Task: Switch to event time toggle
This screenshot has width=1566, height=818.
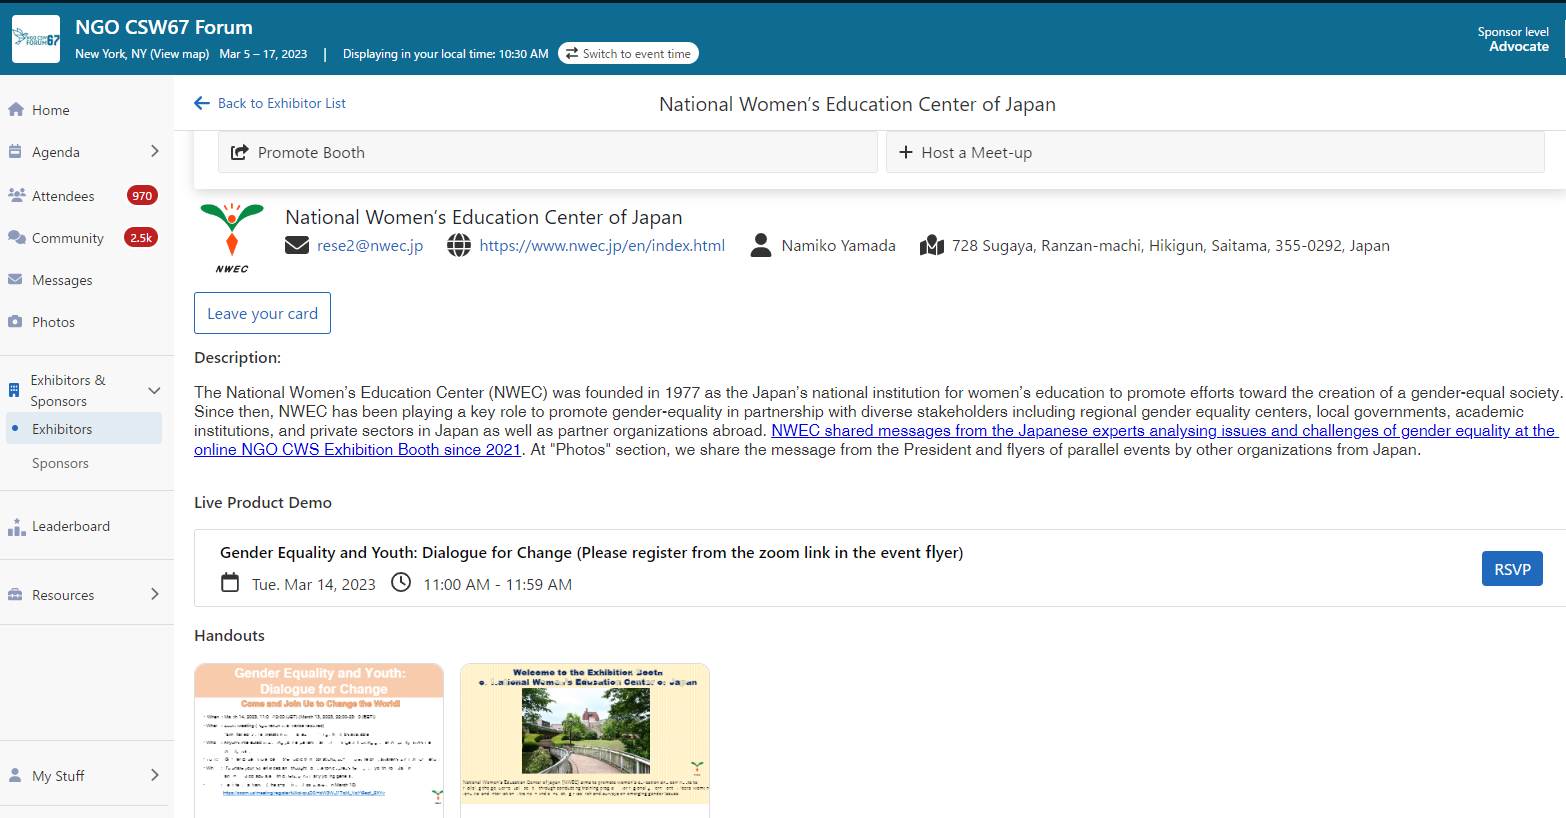Action: 628,54
